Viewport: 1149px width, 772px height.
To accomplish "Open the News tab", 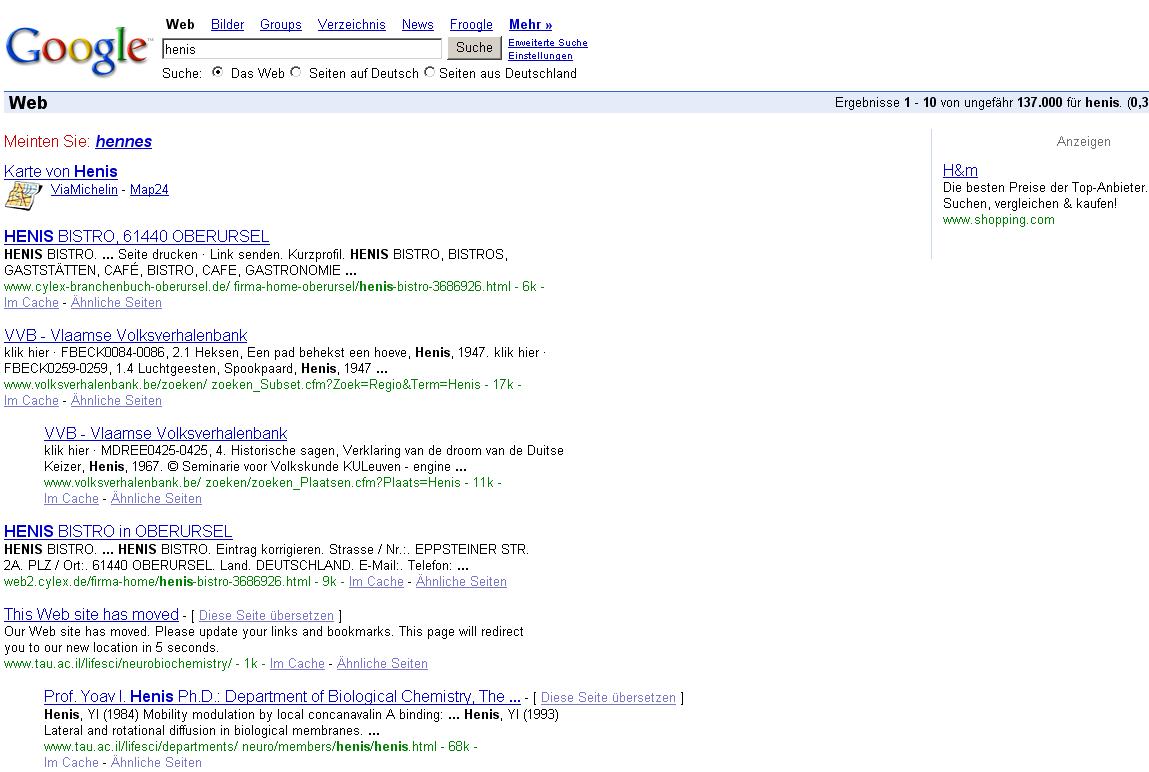I will click(418, 24).
